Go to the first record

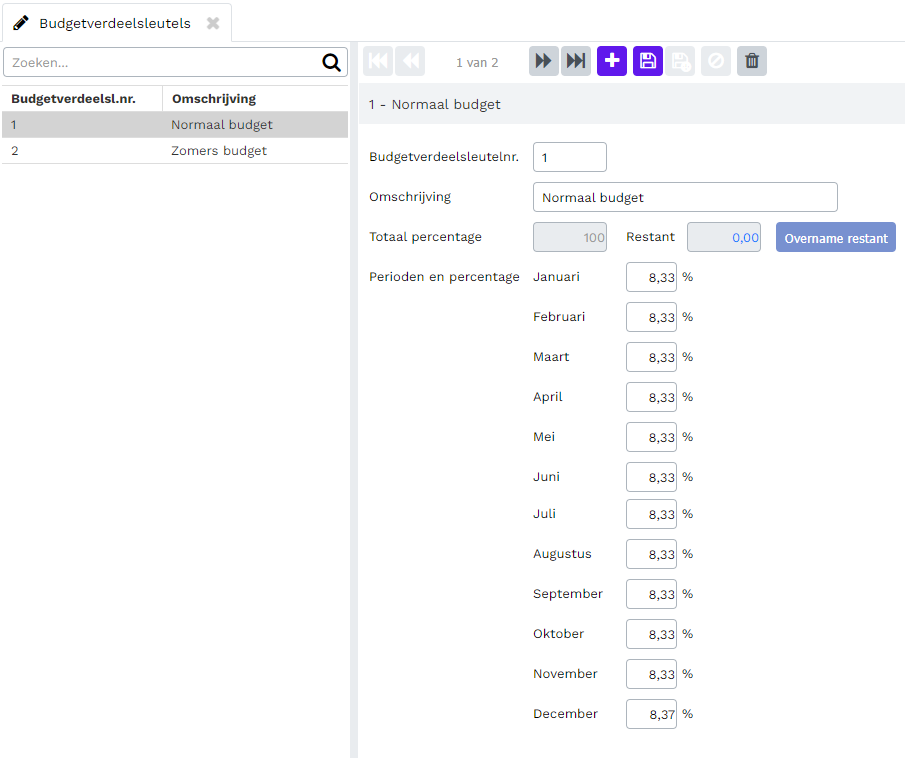(x=378, y=61)
